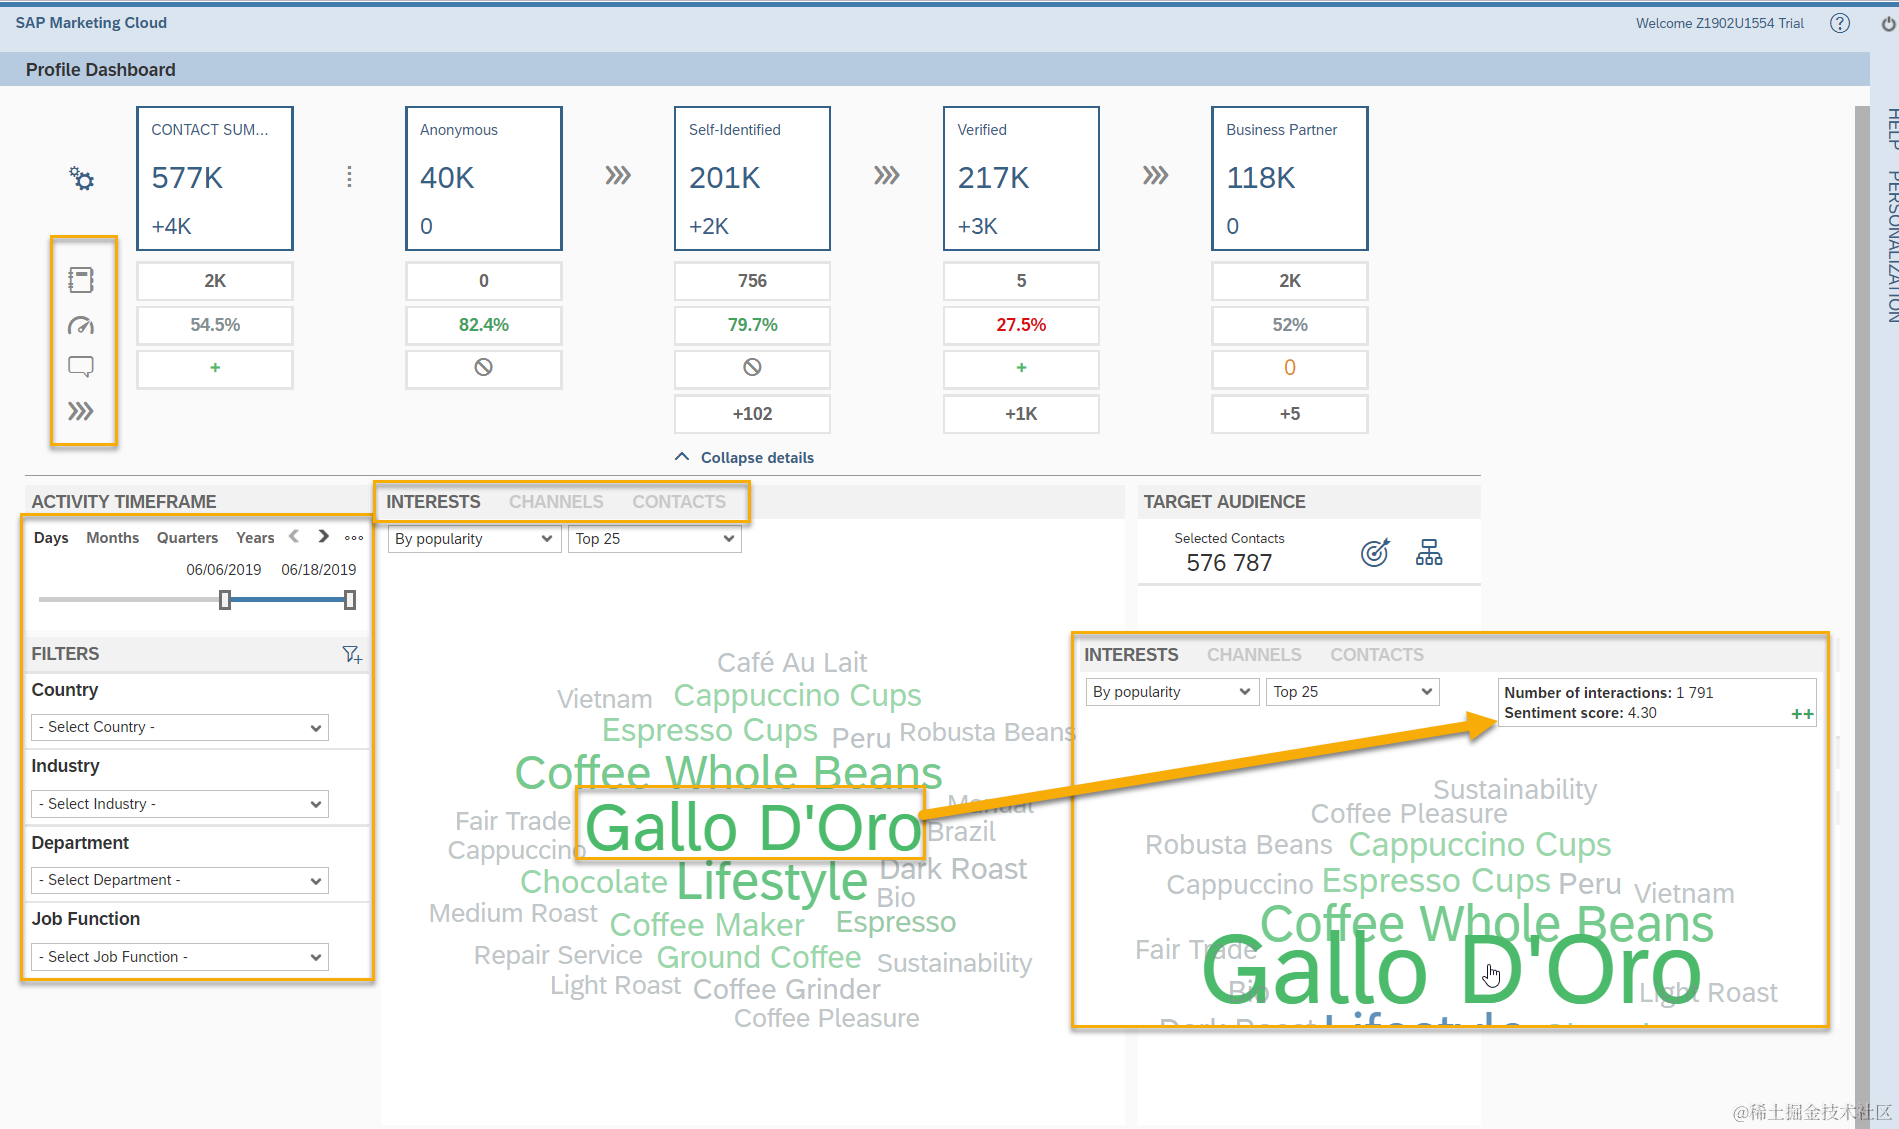Click the prohibited icon under Anonymous

[x=484, y=368]
